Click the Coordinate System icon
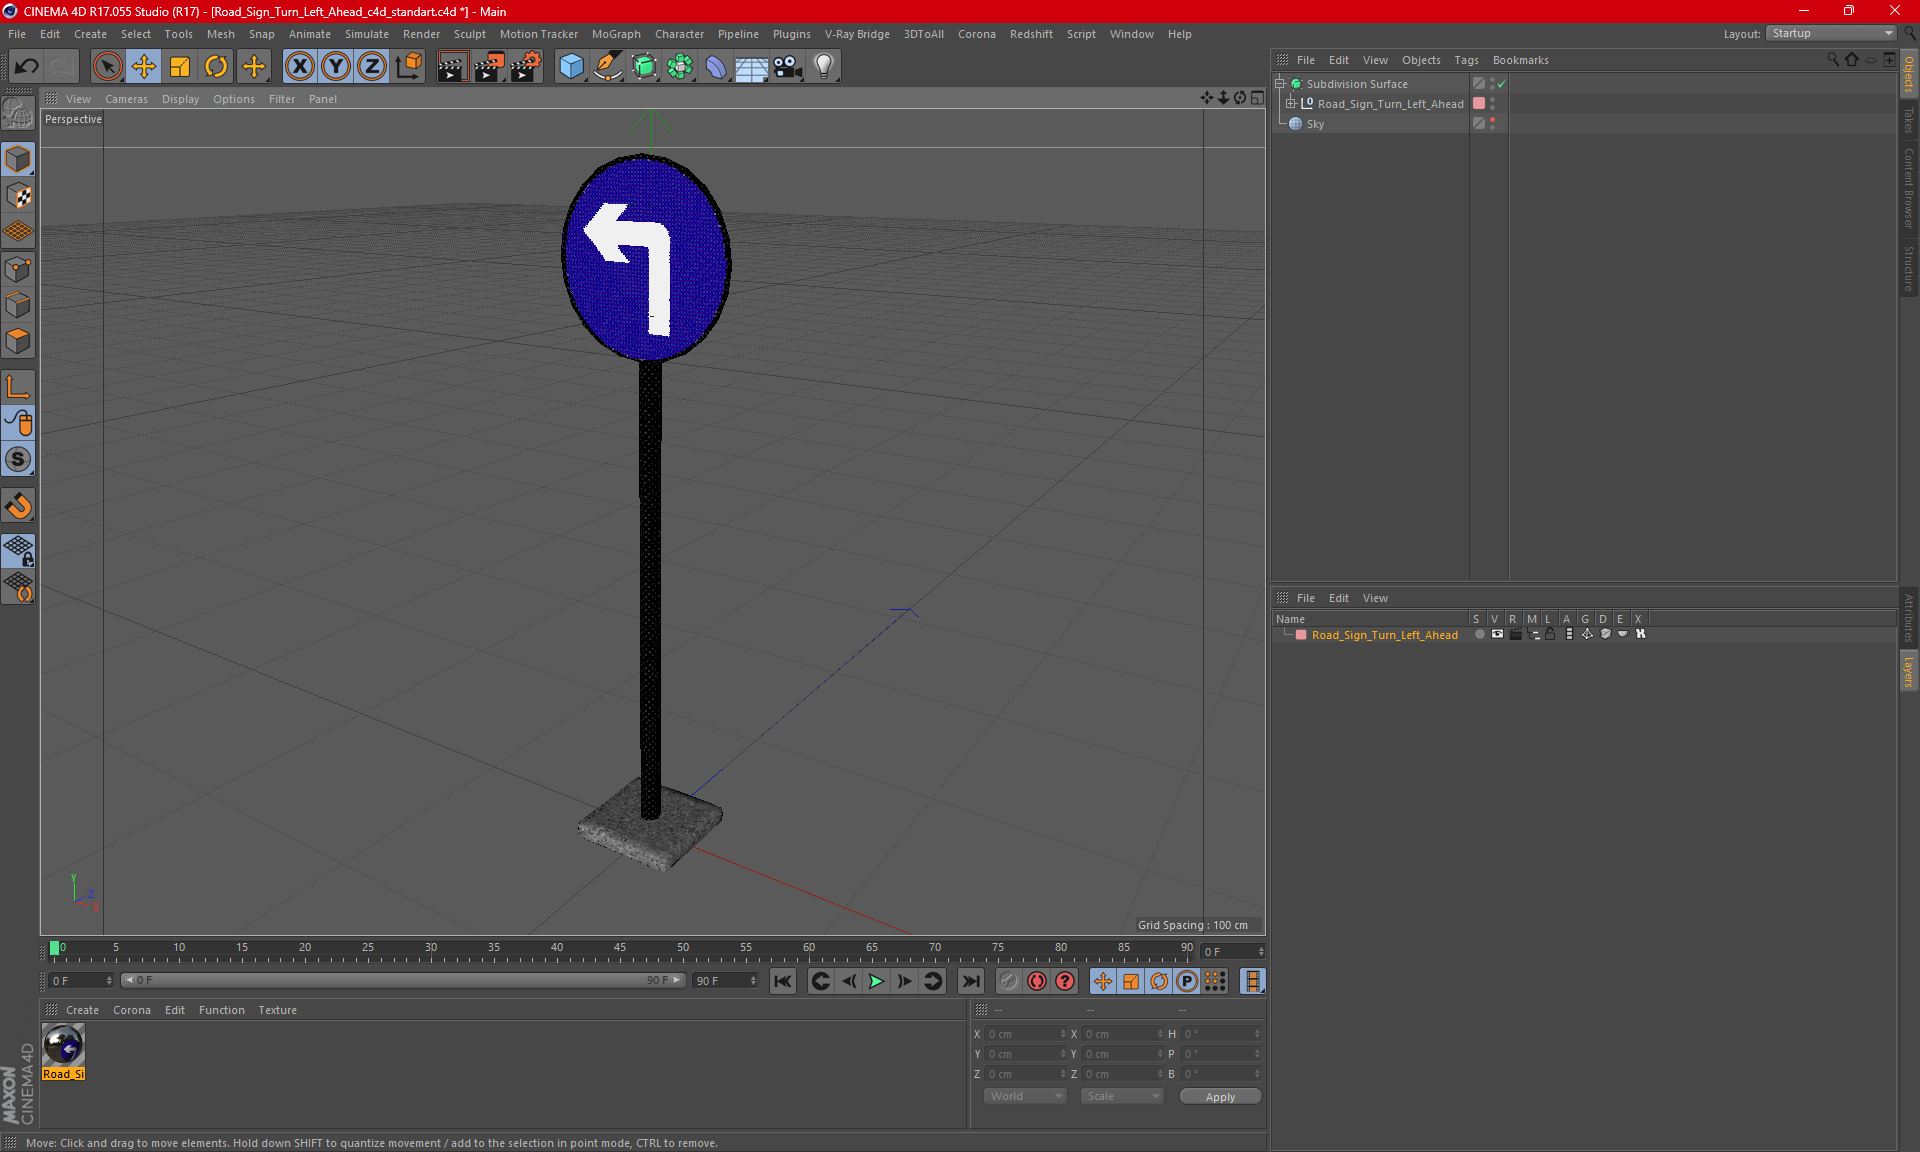The height and width of the screenshot is (1152, 1920). [408, 66]
